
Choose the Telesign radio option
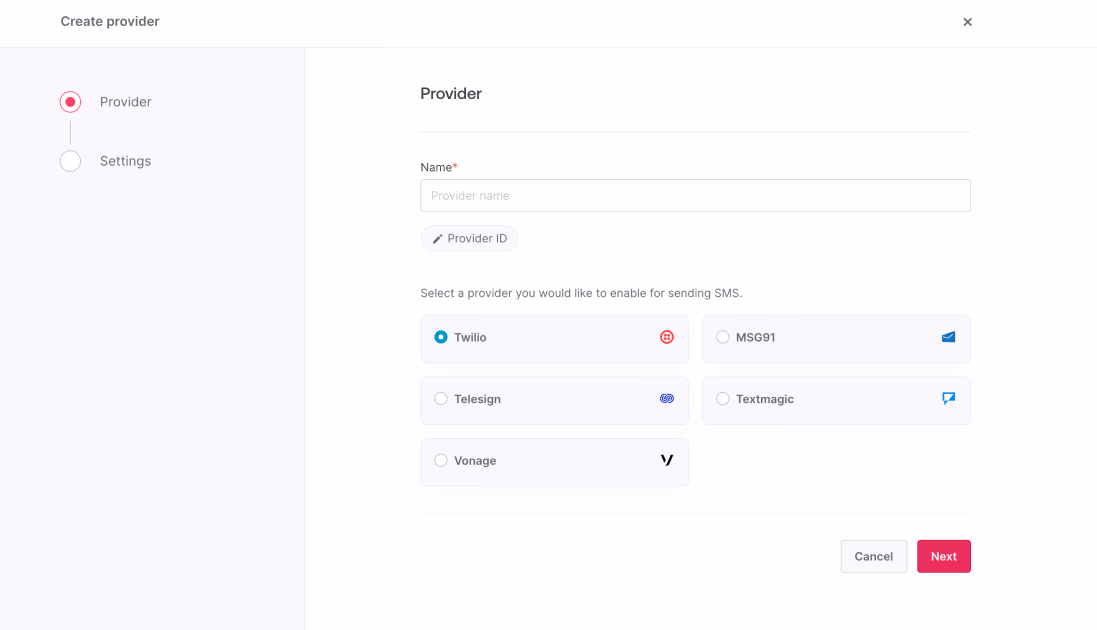click(x=441, y=399)
